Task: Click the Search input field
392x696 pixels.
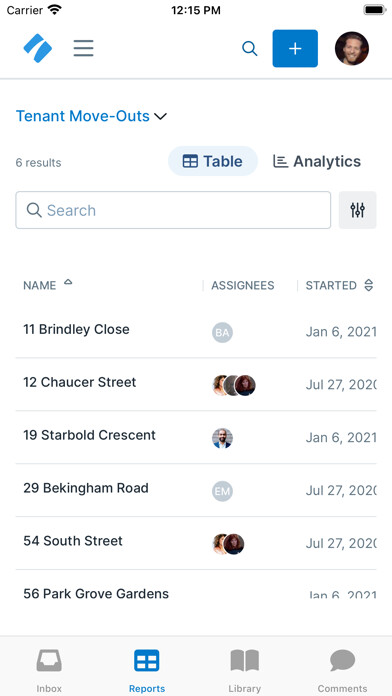Action: [173, 210]
